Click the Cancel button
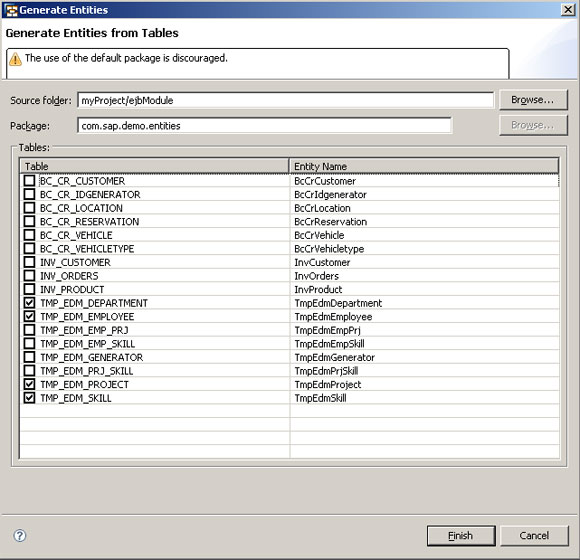 coord(534,536)
